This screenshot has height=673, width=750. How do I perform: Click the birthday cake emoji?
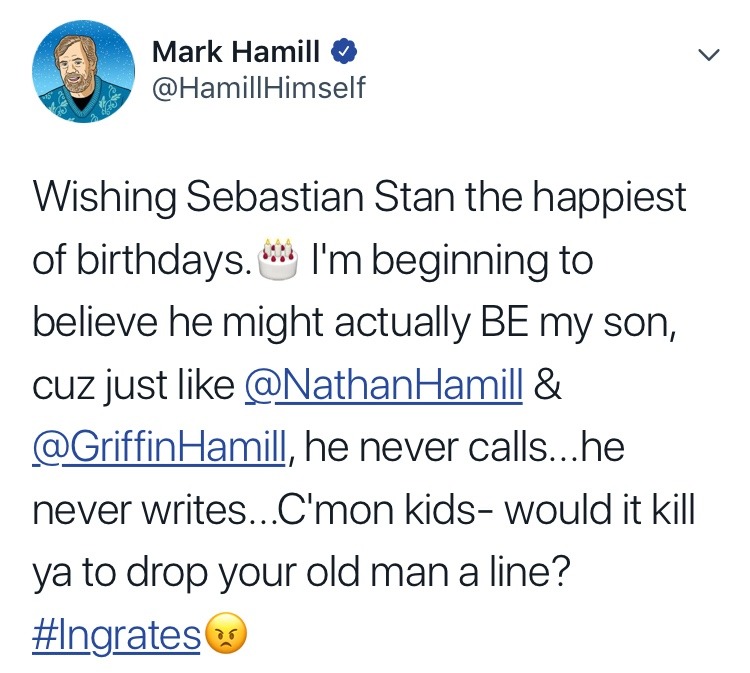pos(278,259)
